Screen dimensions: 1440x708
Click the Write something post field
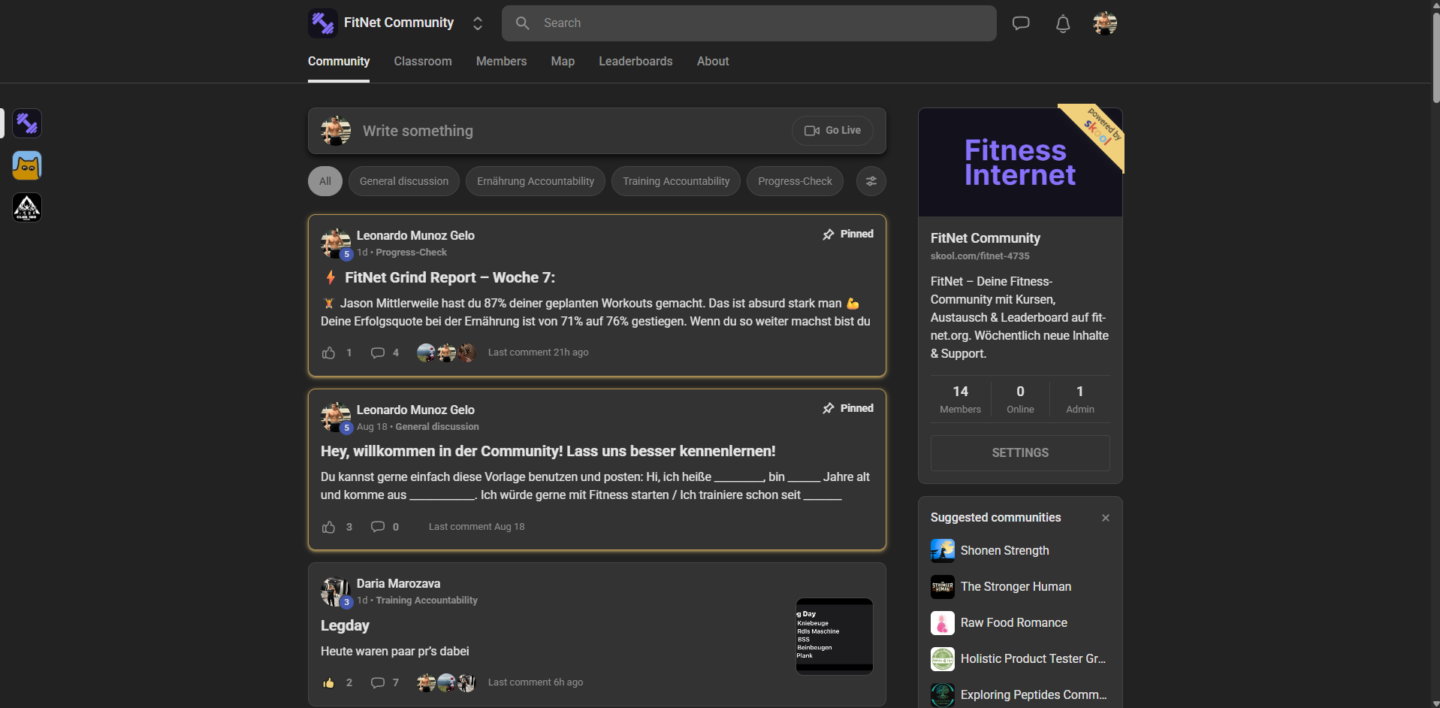pyautogui.click(x=570, y=131)
